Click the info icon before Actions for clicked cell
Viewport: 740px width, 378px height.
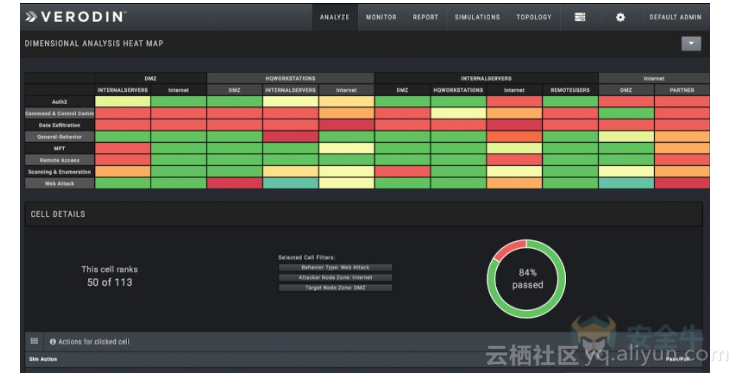pyautogui.click(x=52, y=341)
